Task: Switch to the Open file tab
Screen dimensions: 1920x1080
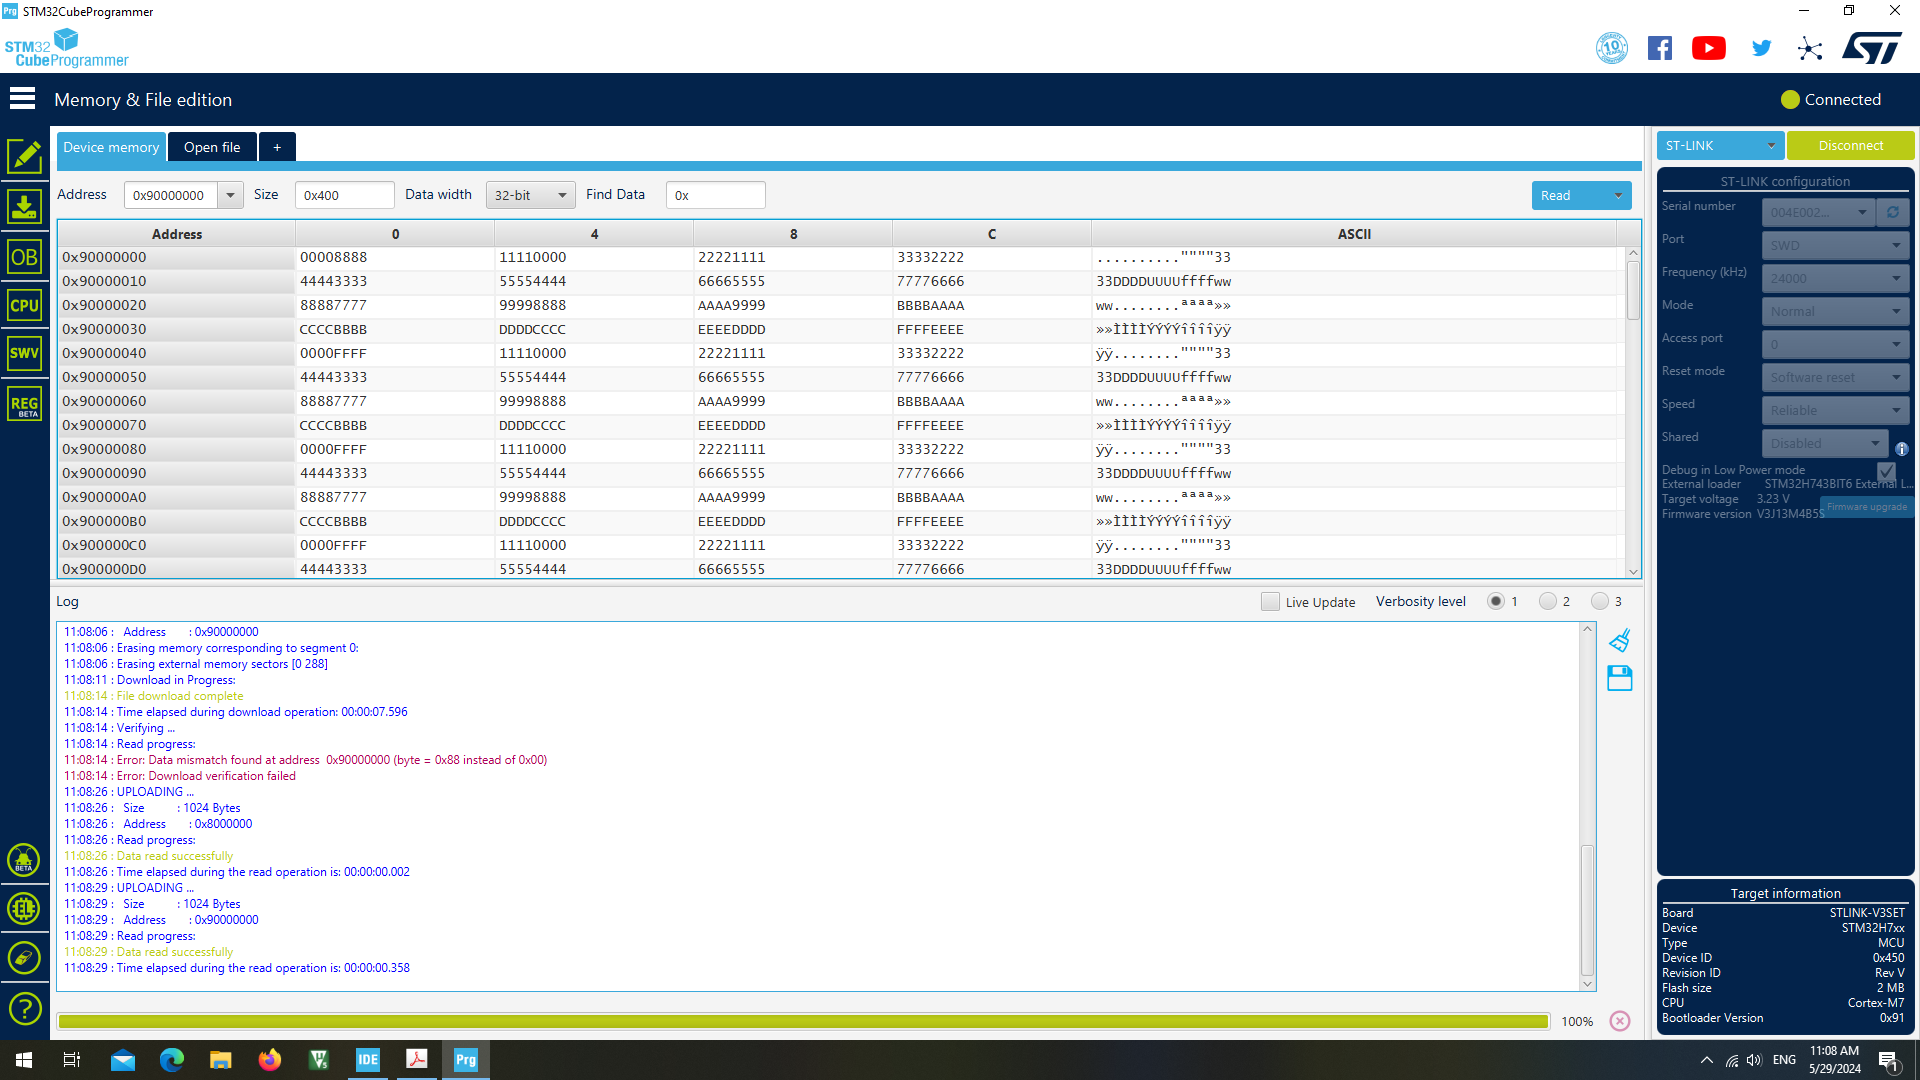Action: pos(212,147)
